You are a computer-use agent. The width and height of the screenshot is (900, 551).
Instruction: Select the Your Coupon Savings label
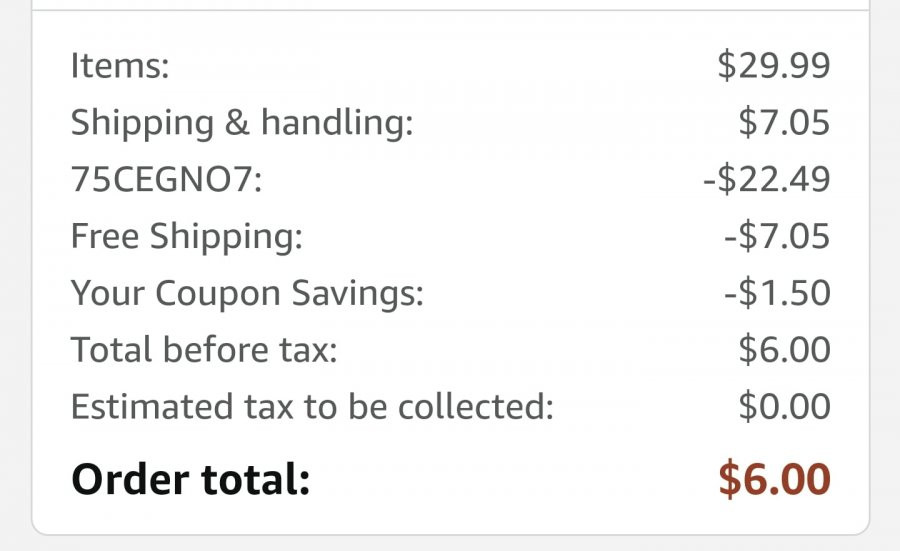coord(247,293)
